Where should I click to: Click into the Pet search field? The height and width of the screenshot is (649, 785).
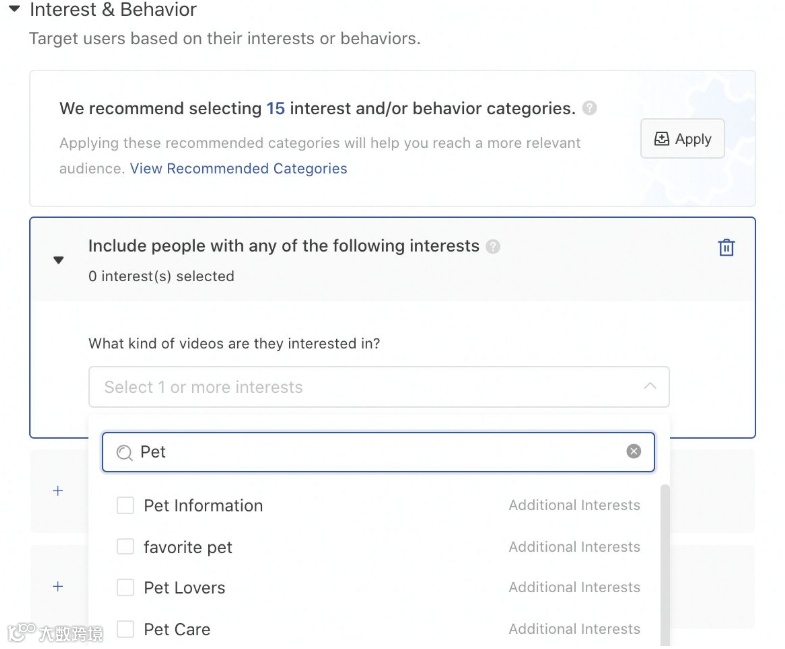[x=380, y=452]
